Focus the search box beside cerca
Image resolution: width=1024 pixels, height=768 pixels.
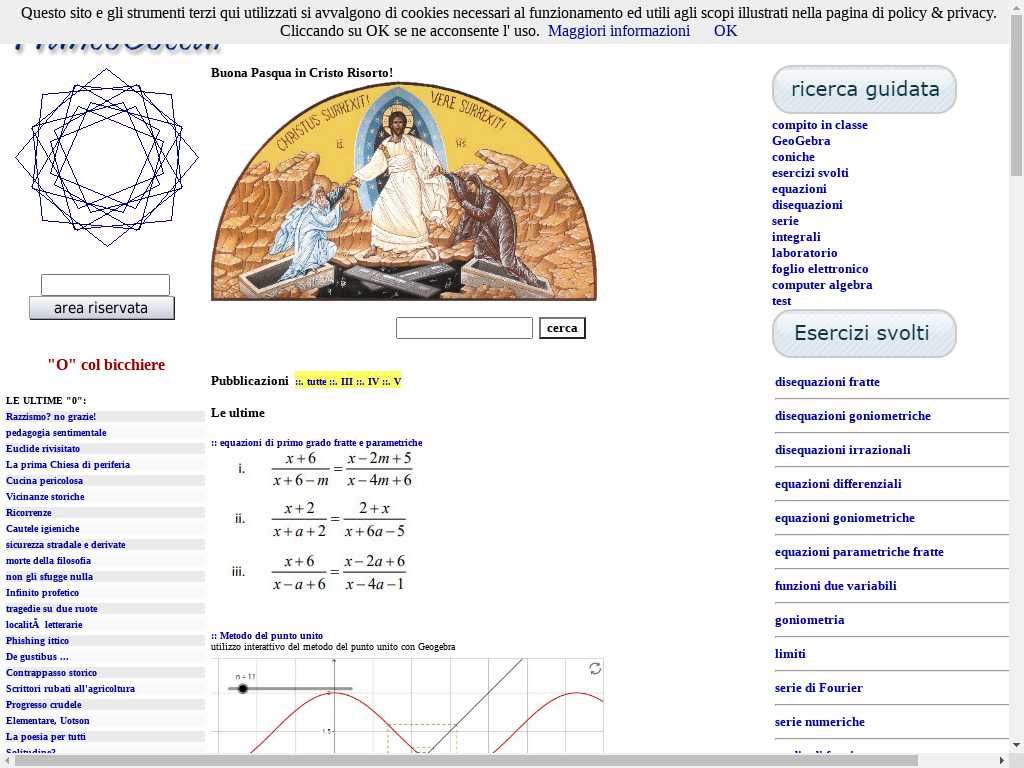(464, 328)
